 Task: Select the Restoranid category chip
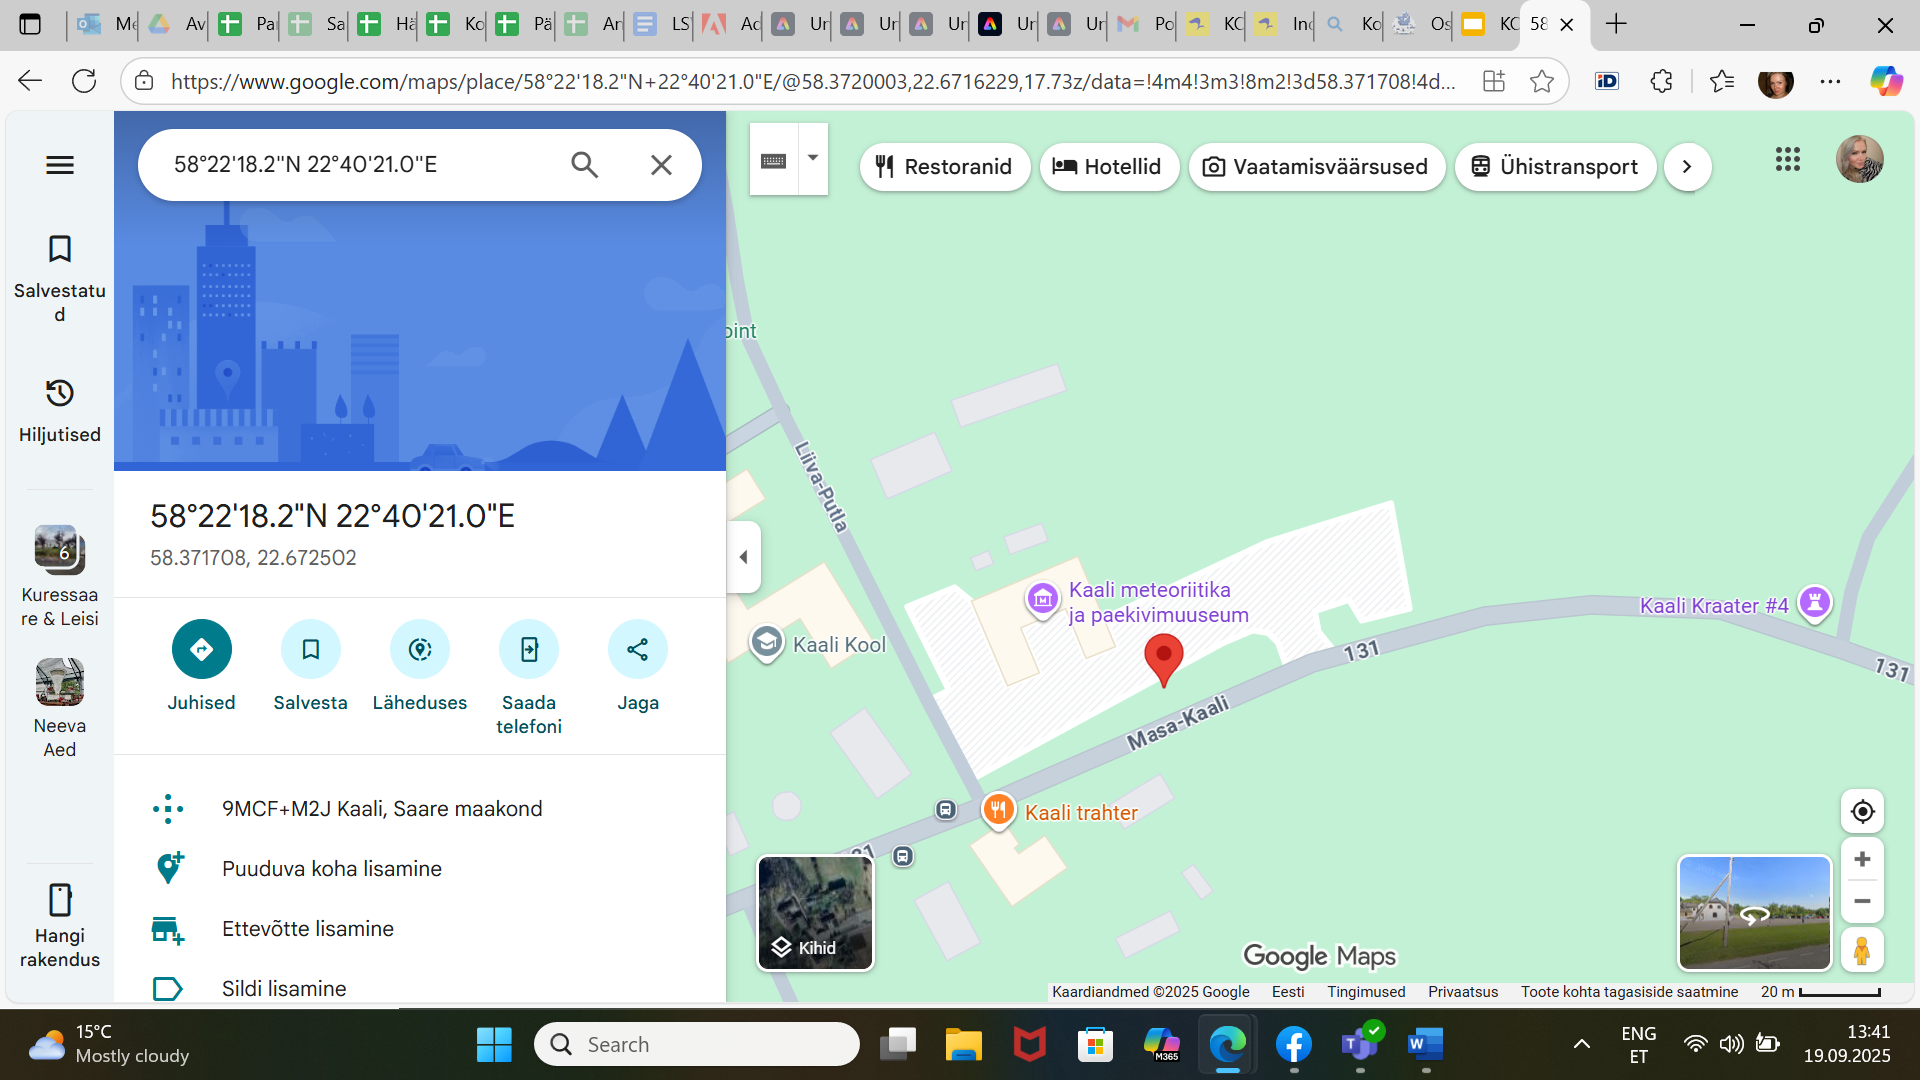point(944,167)
